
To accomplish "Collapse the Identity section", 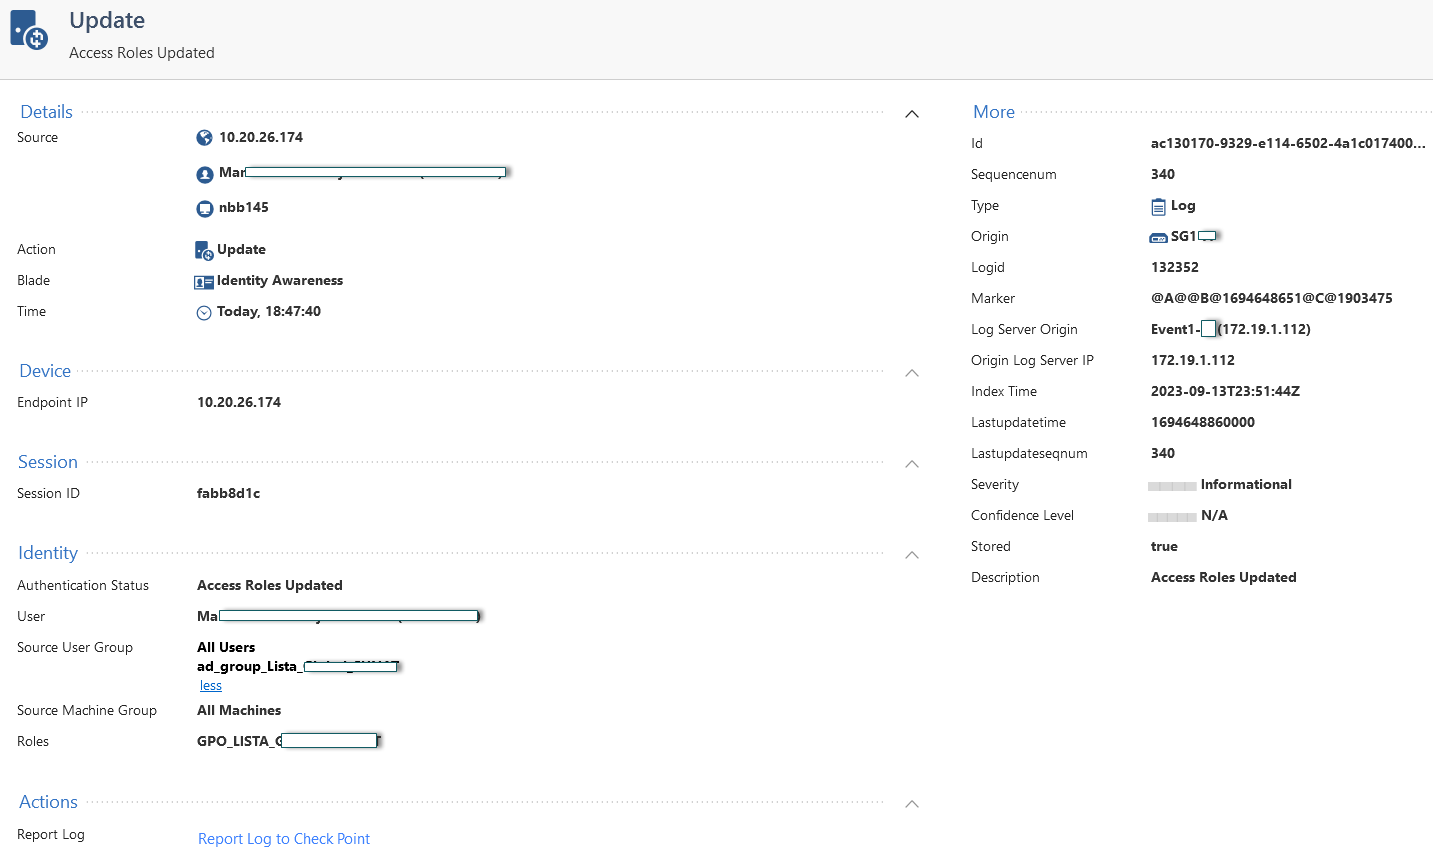I will tap(911, 555).
